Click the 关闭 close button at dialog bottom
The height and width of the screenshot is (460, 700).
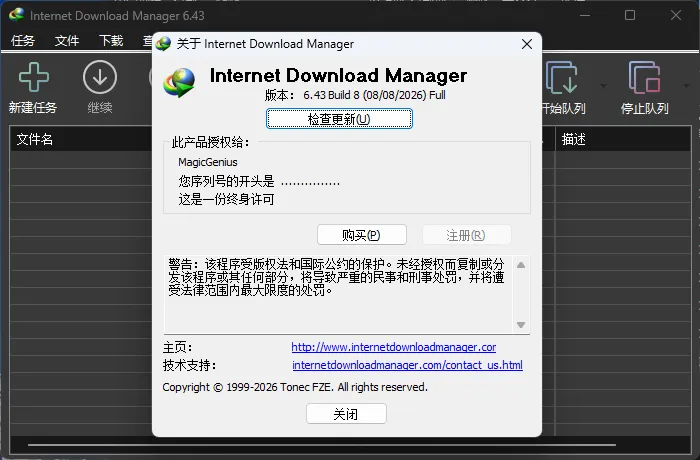click(x=346, y=414)
